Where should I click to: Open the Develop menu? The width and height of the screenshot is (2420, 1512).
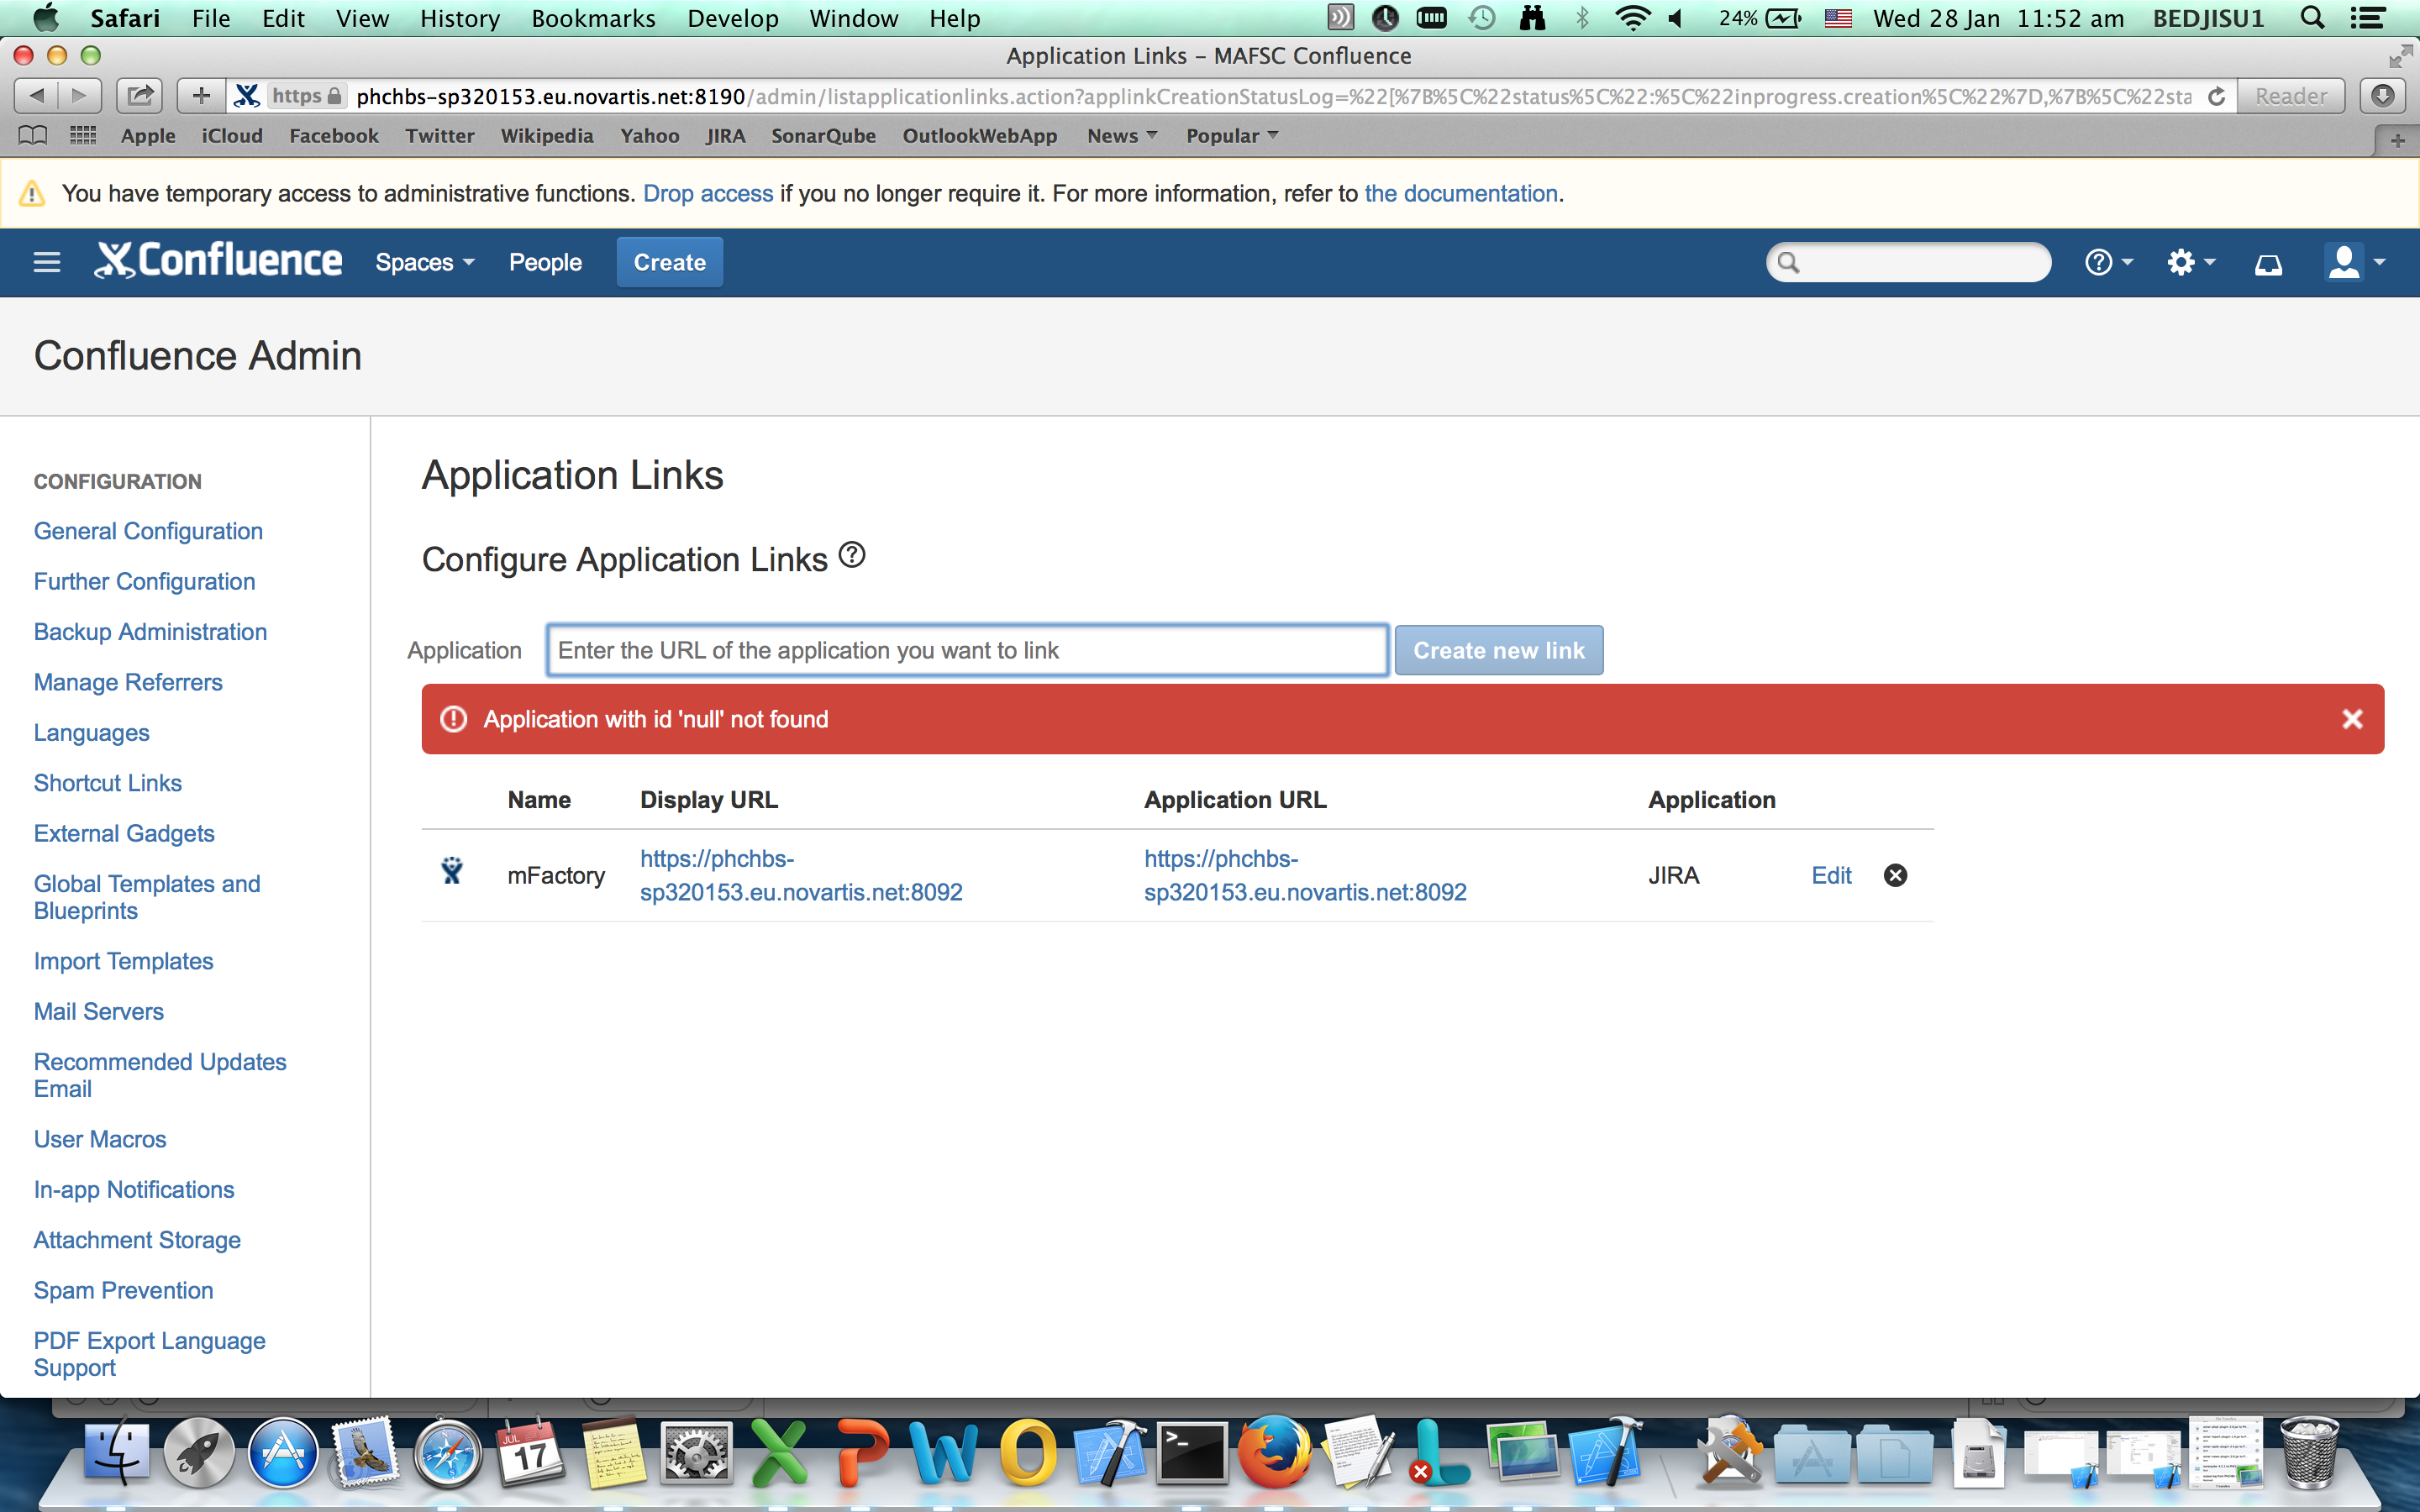[732, 18]
